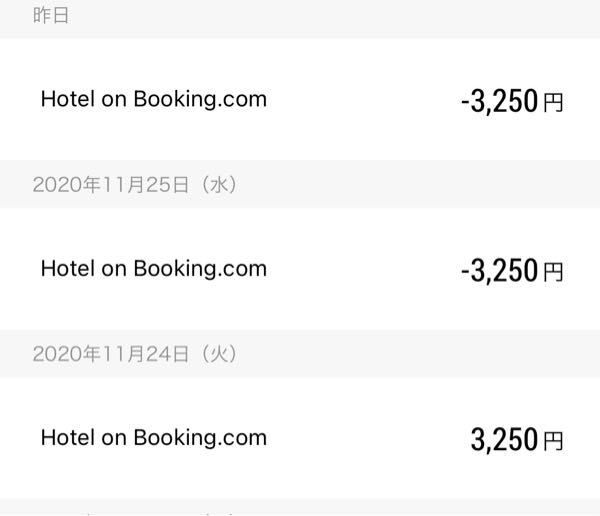The image size is (600, 516).
Task: Click the Hotel on Booking.com label for Nov 24
Action: [x=154, y=438]
